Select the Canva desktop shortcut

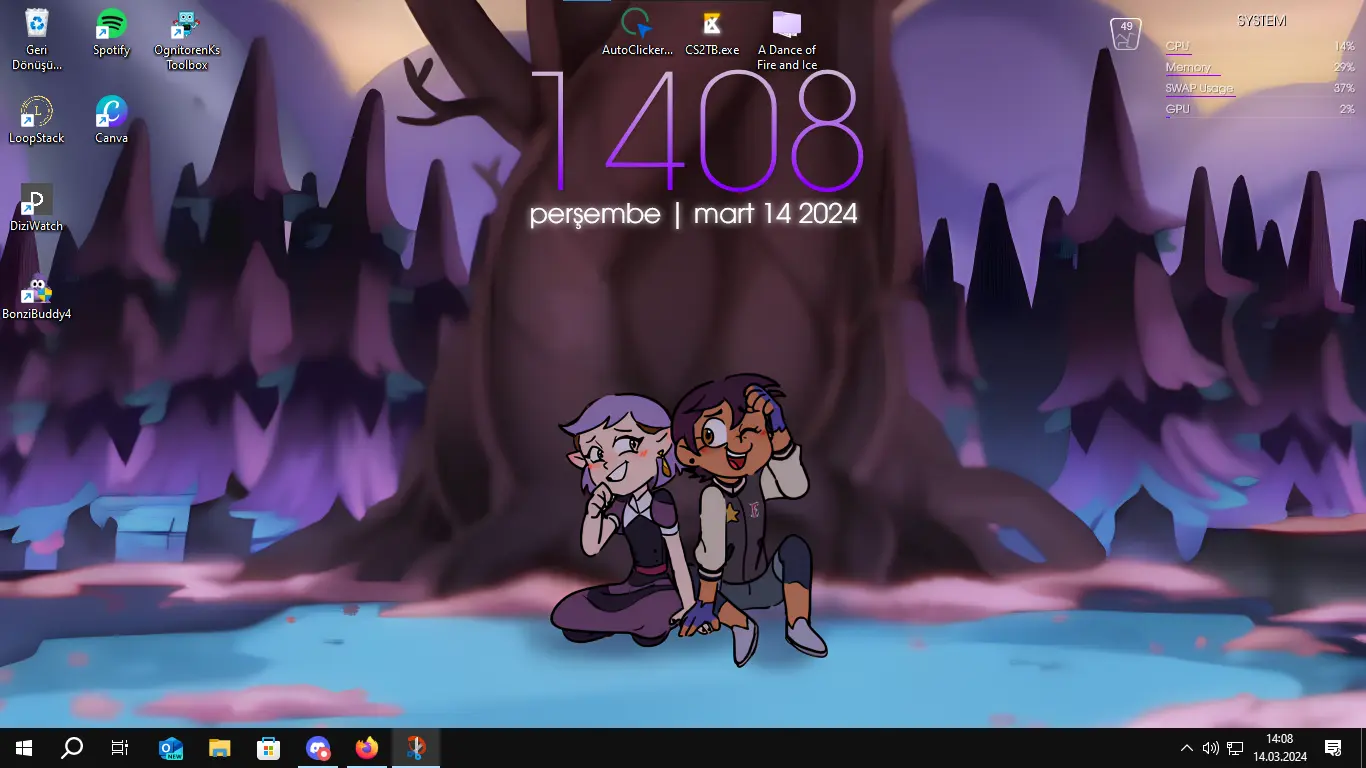click(x=111, y=120)
